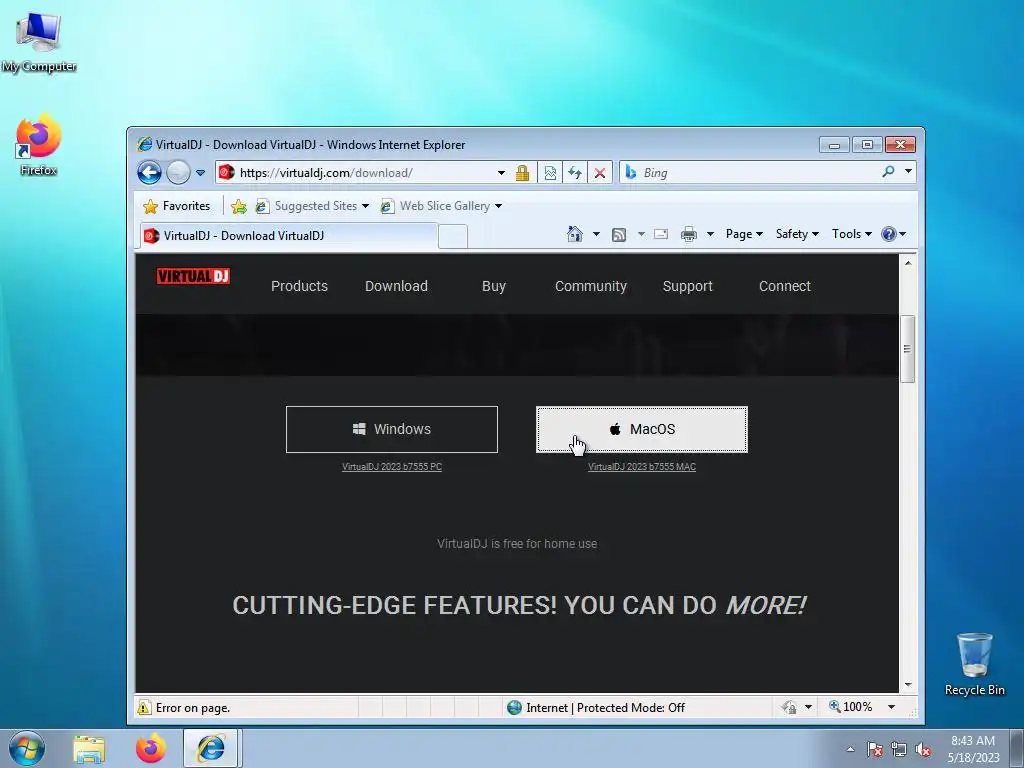
Task: Click the Help question mark icon
Action: [889, 234]
